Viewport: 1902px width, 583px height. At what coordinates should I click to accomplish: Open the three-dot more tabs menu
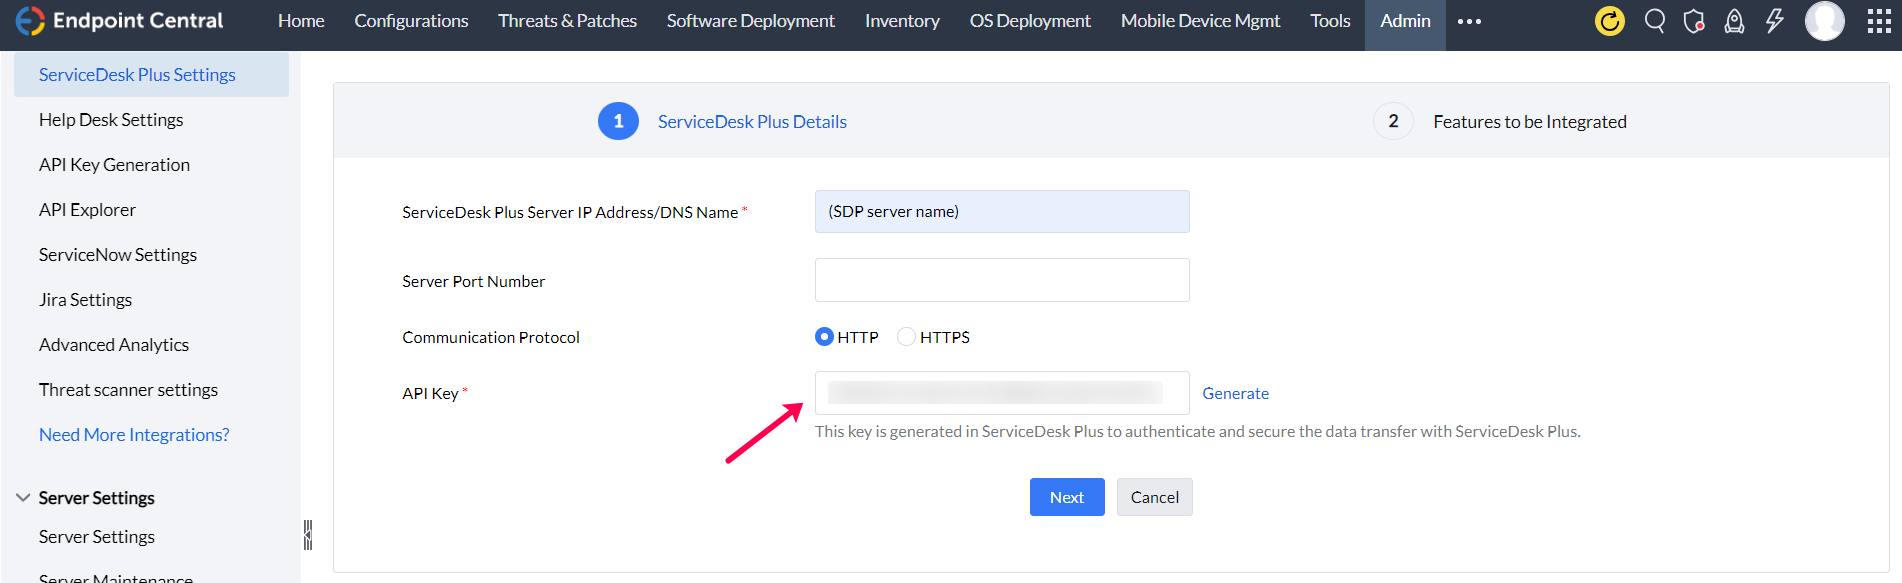pos(1469,21)
